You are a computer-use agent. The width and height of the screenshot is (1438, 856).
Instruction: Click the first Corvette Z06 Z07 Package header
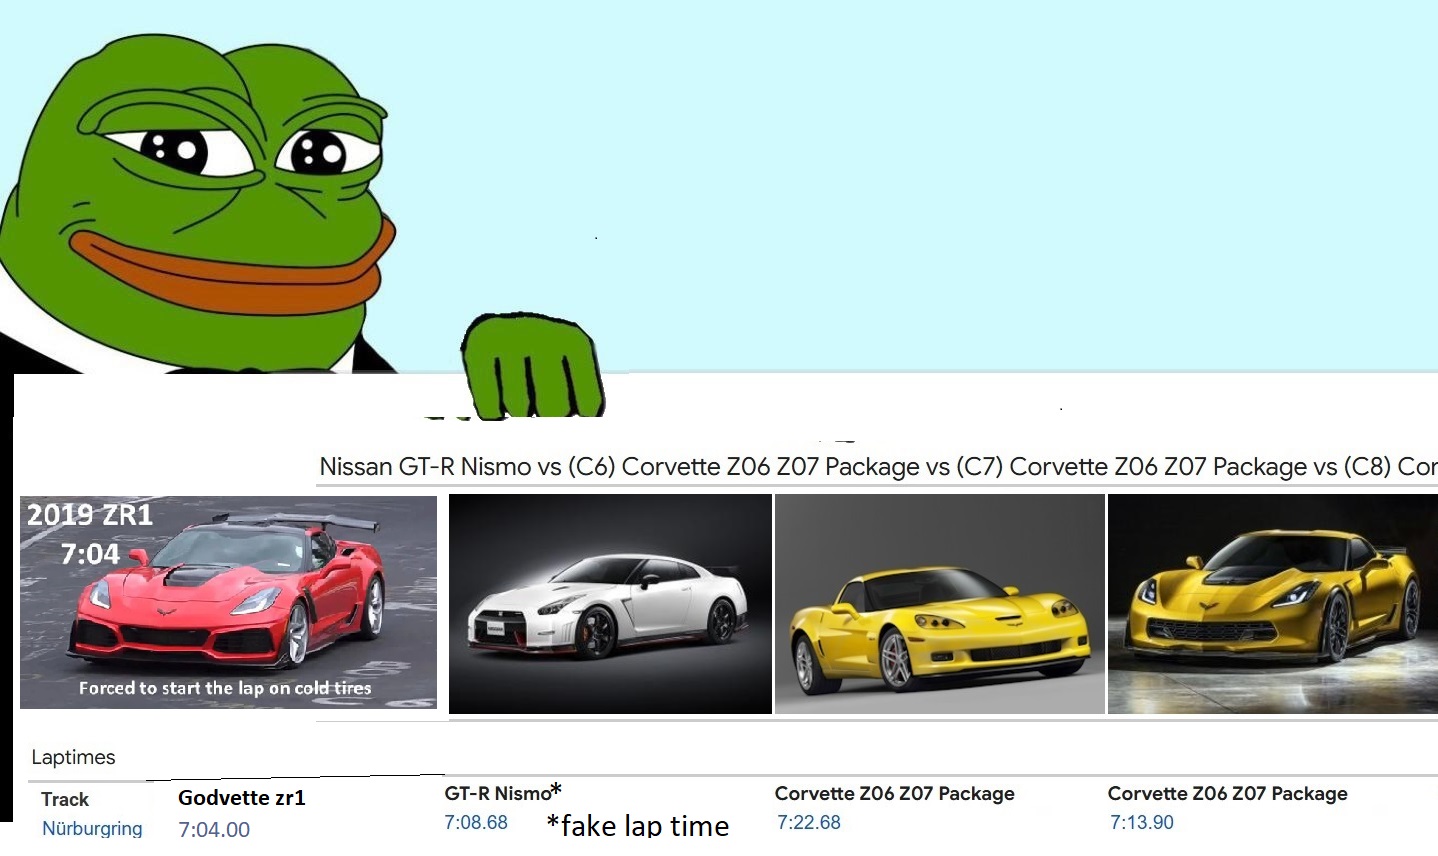pyautogui.click(x=894, y=793)
